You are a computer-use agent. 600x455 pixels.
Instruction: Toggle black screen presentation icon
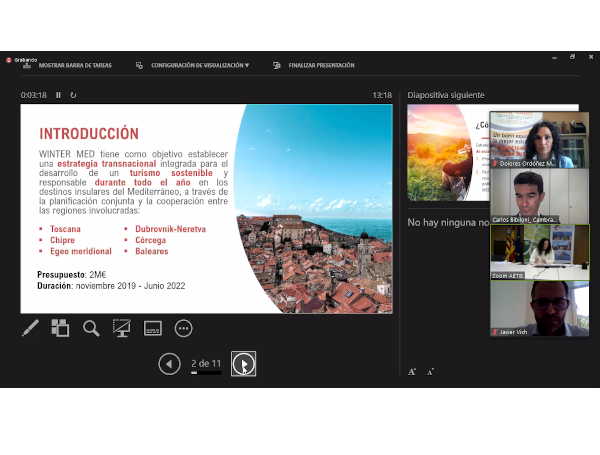(122, 328)
